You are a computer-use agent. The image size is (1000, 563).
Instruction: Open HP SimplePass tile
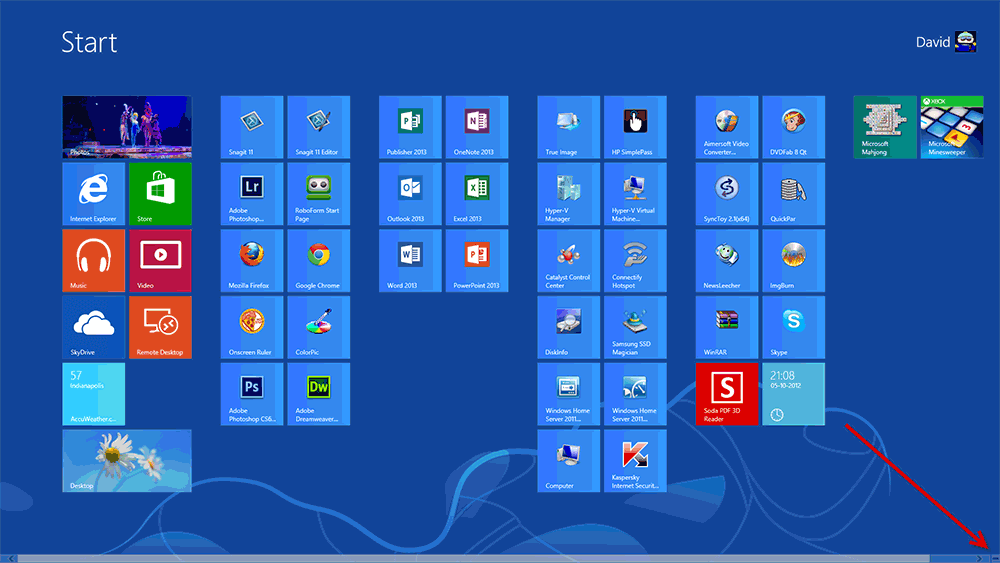click(635, 127)
